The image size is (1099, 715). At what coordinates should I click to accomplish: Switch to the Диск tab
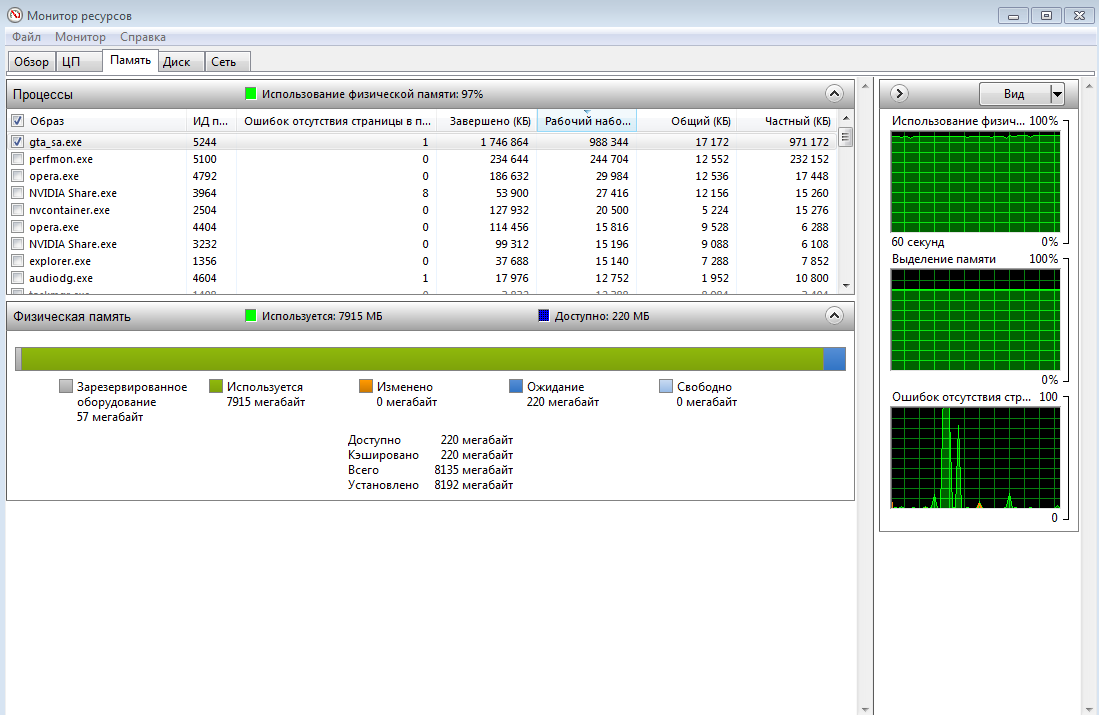point(182,62)
